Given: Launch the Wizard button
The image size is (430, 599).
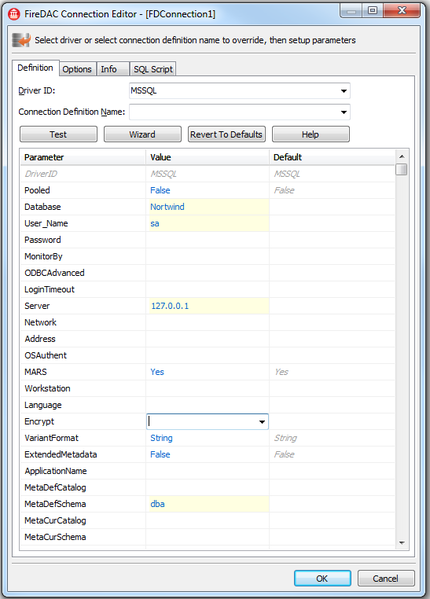Looking at the screenshot, I should 142,134.
